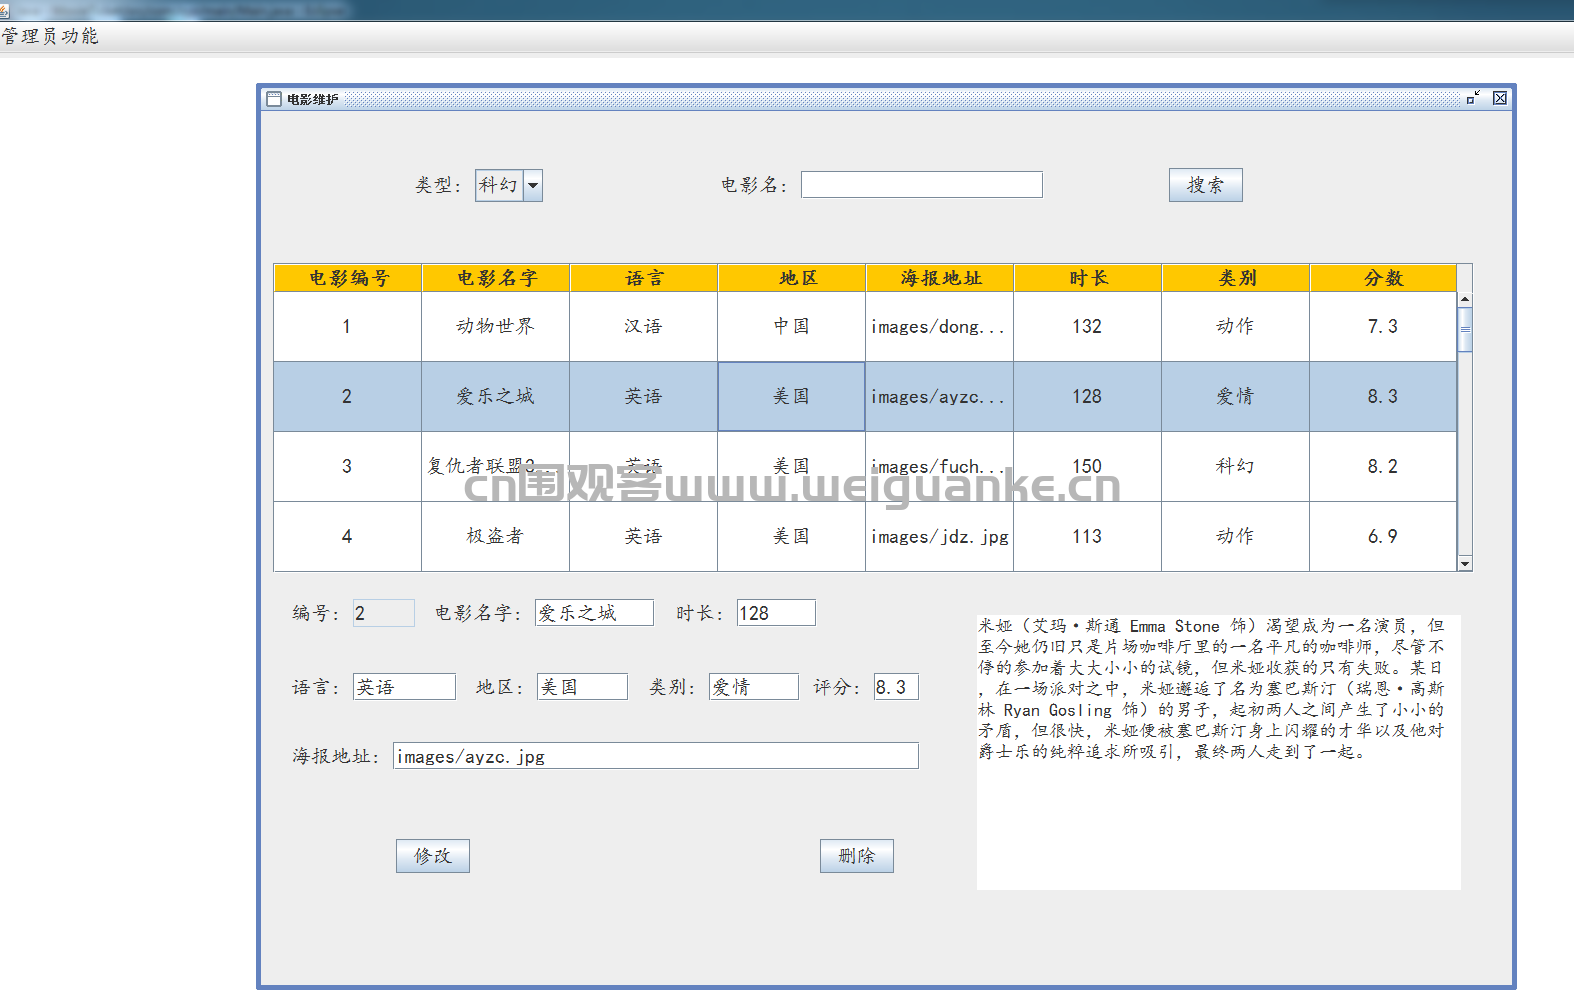Click the 分数 column header
Viewport: 1574px width, 1003px height.
[1384, 278]
